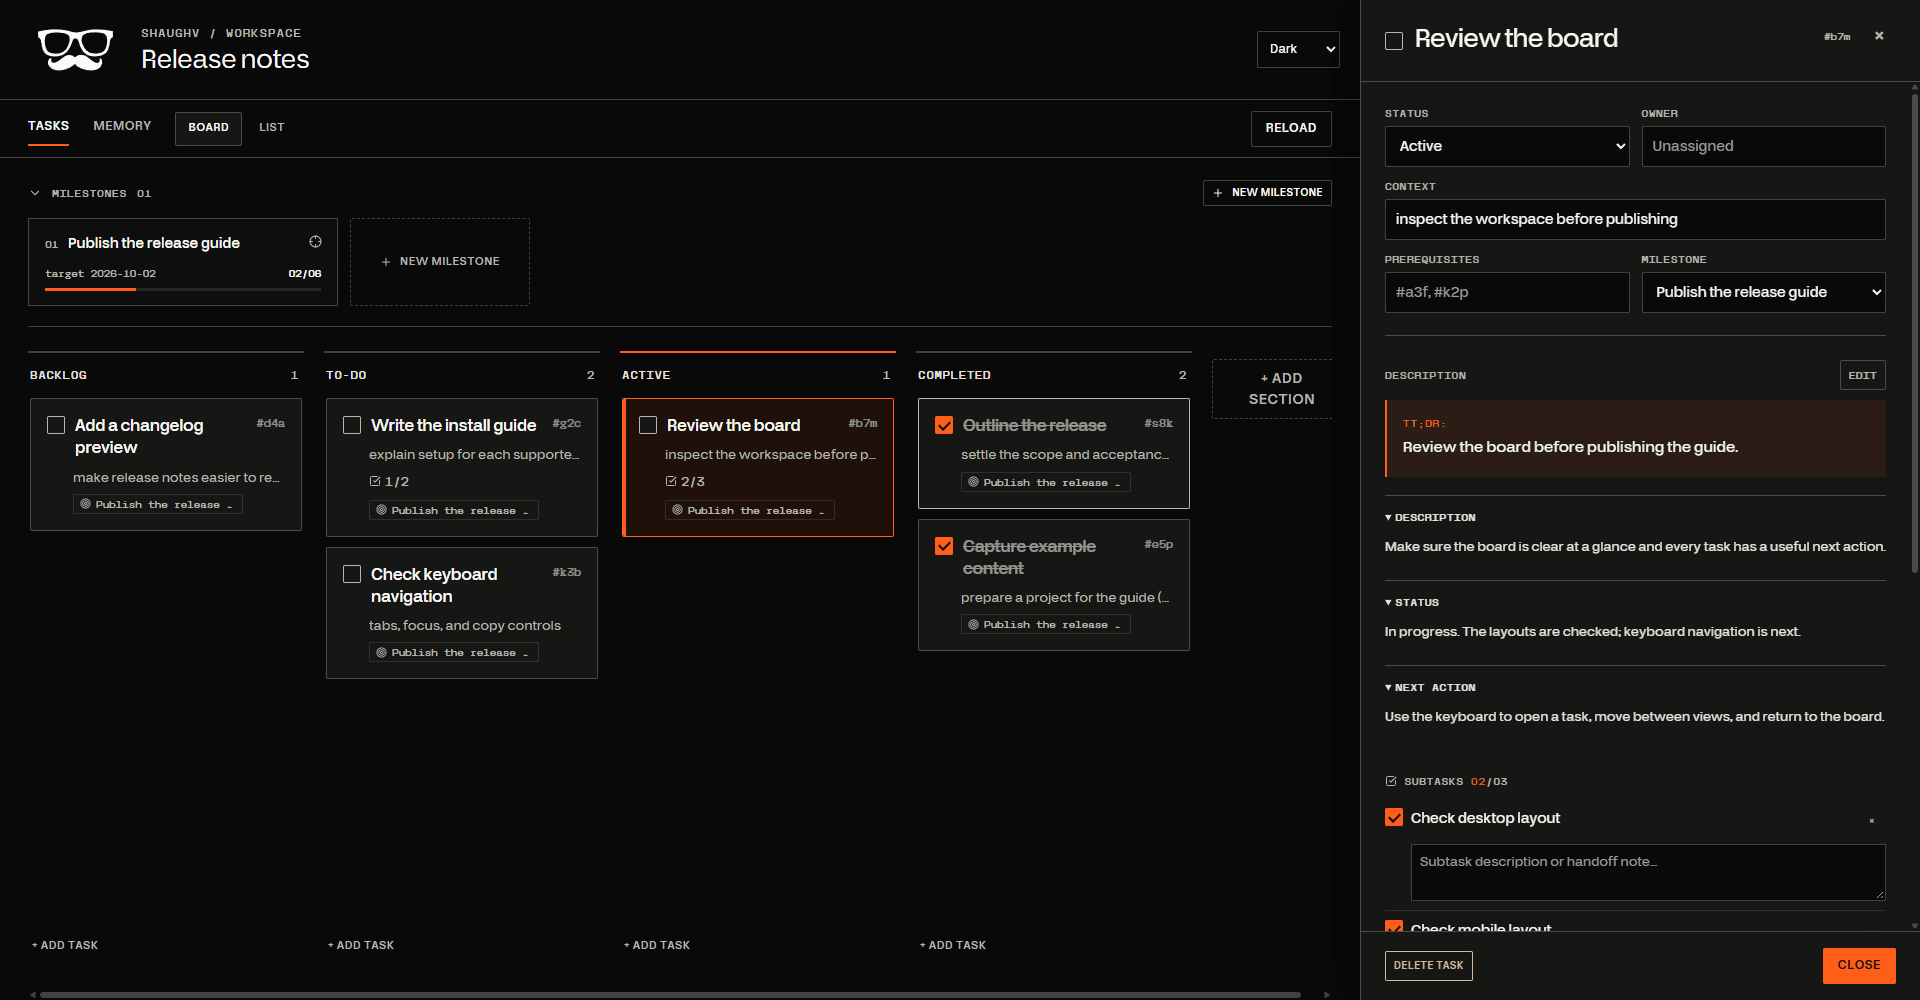Remove the Check desktop layout subtask
This screenshot has height=1000, width=1920.
[1871, 821]
